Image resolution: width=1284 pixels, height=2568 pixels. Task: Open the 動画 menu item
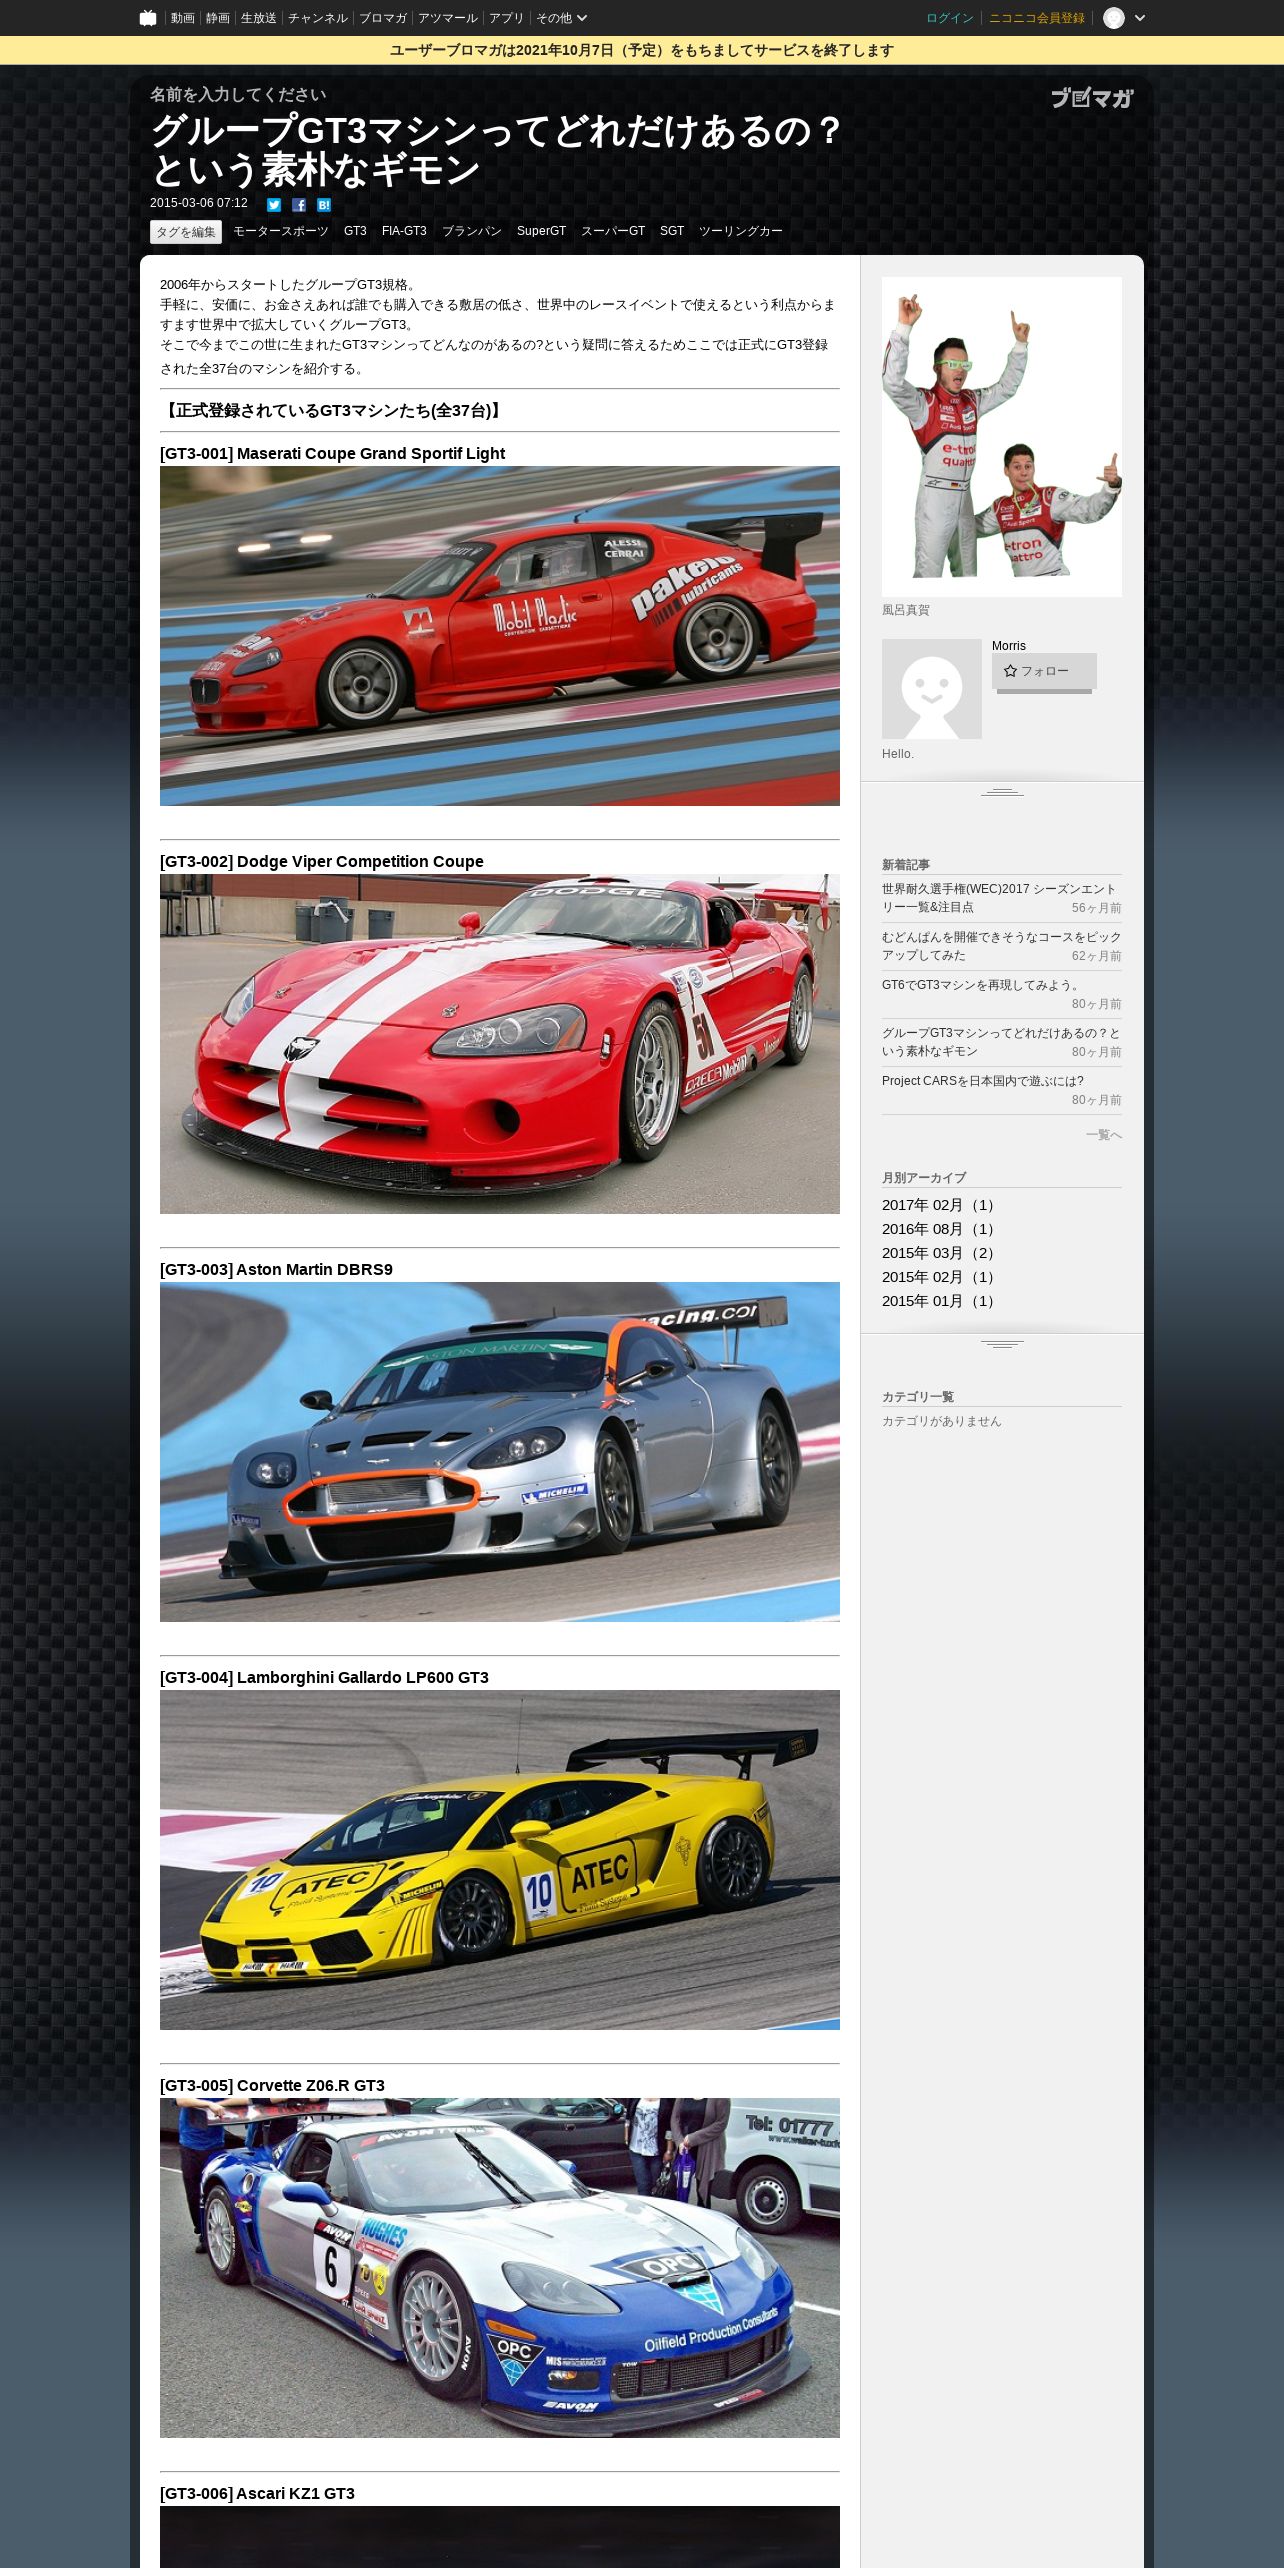[183, 18]
